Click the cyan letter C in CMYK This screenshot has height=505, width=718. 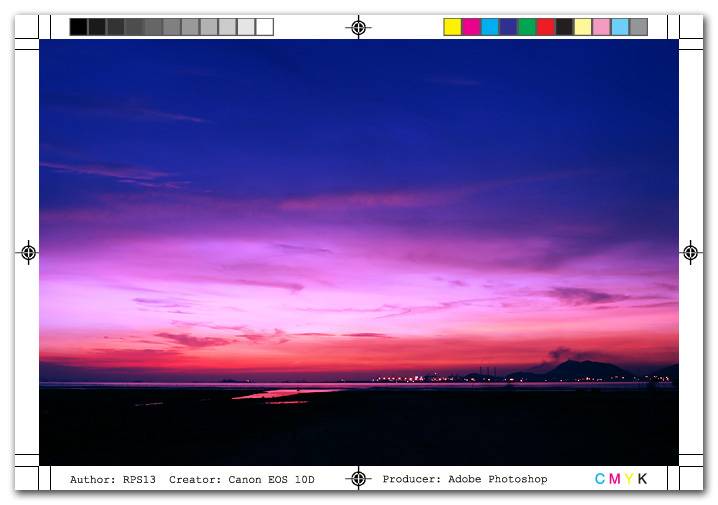coord(600,478)
